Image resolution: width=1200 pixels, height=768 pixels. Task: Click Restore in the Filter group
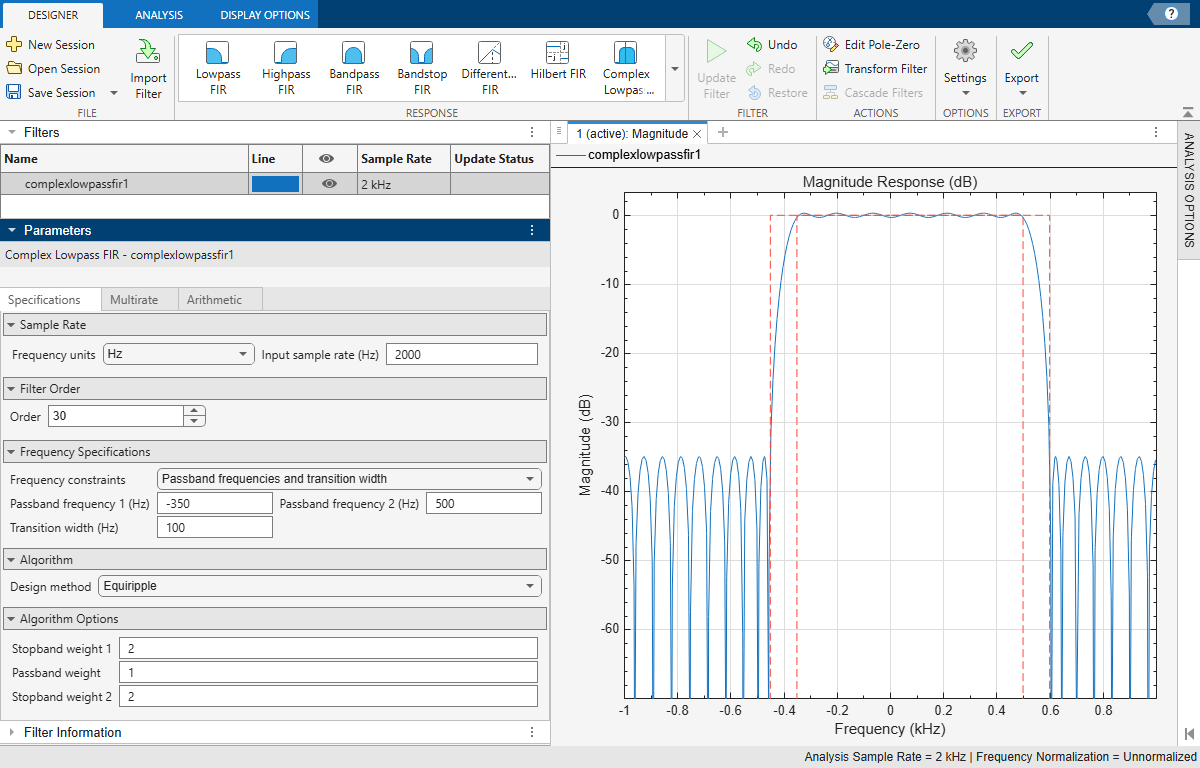coord(777,93)
